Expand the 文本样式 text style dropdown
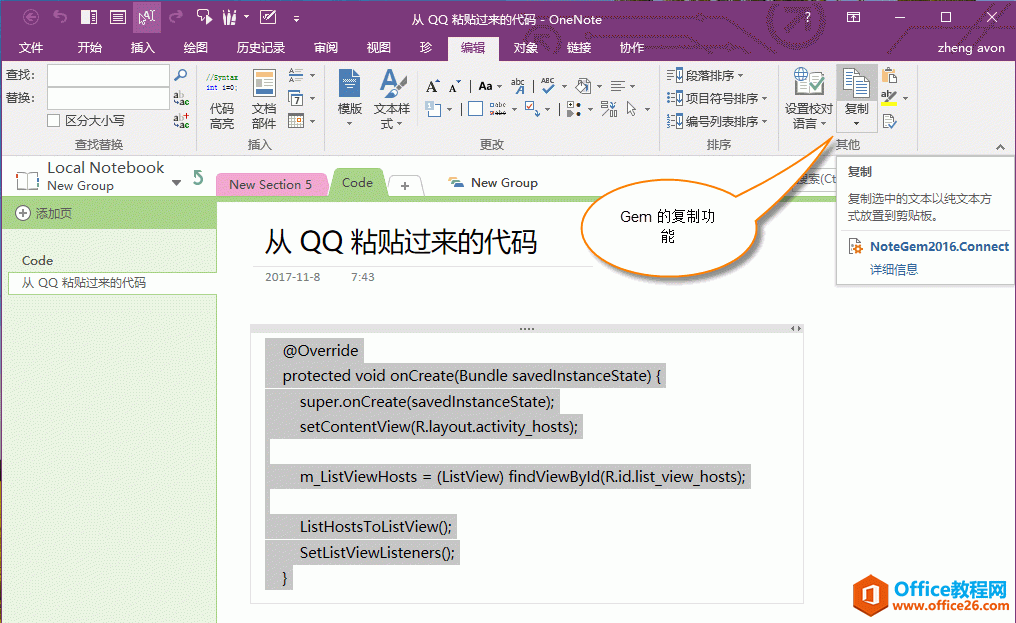 [392, 124]
